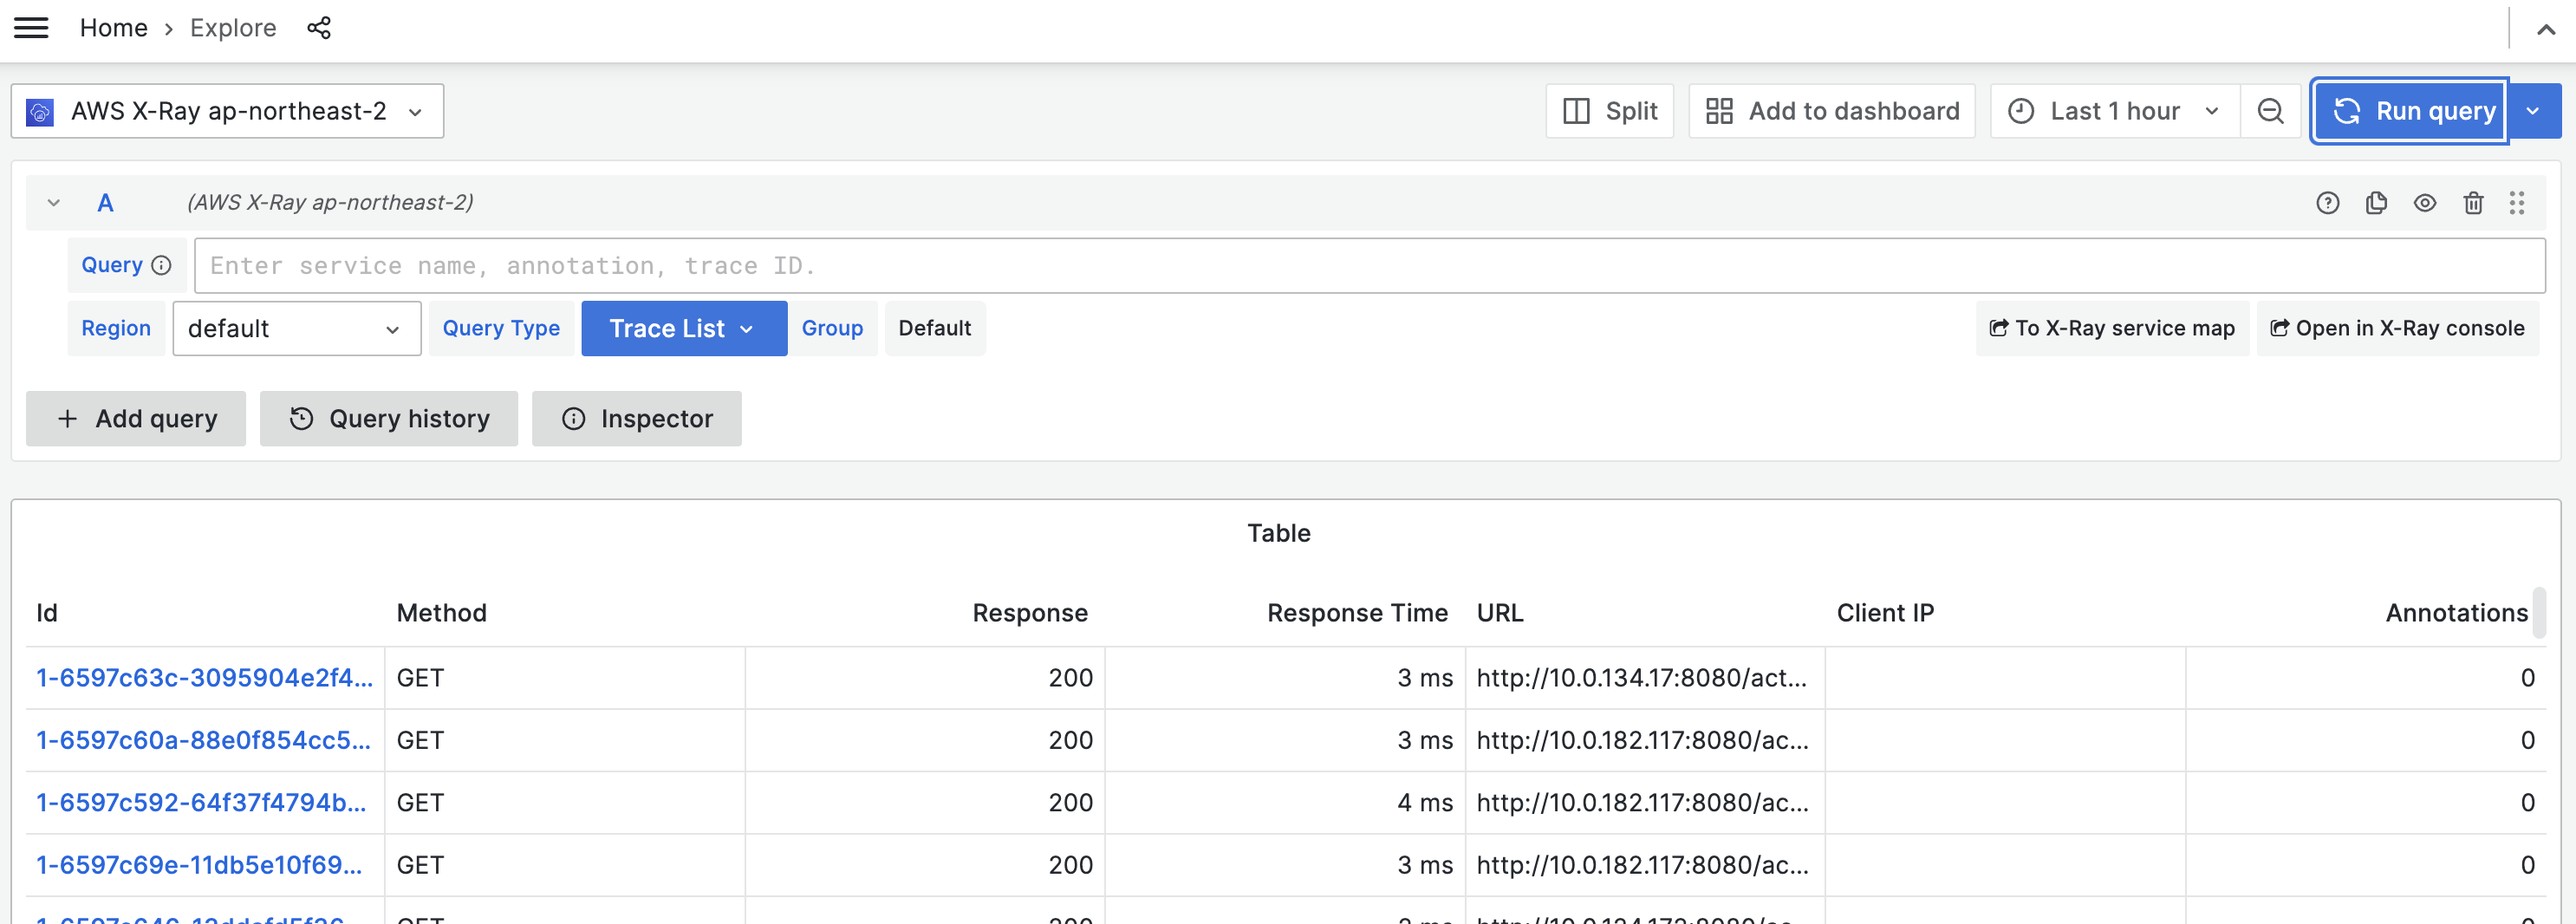Focus the query input field

(x=1369, y=266)
